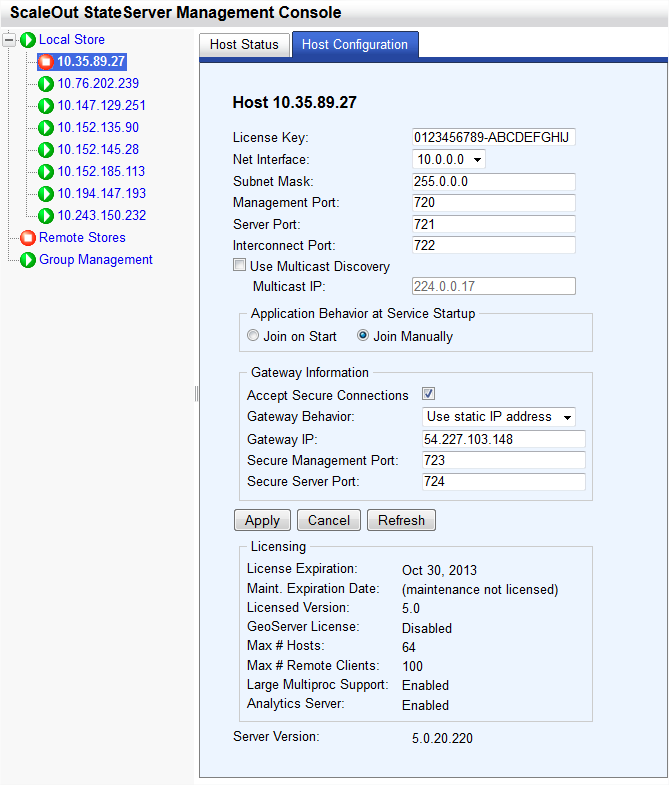Click the Secure Management Port field
This screenshot has height=785, width=669.
pyautogui.click(x=504, y=460)
